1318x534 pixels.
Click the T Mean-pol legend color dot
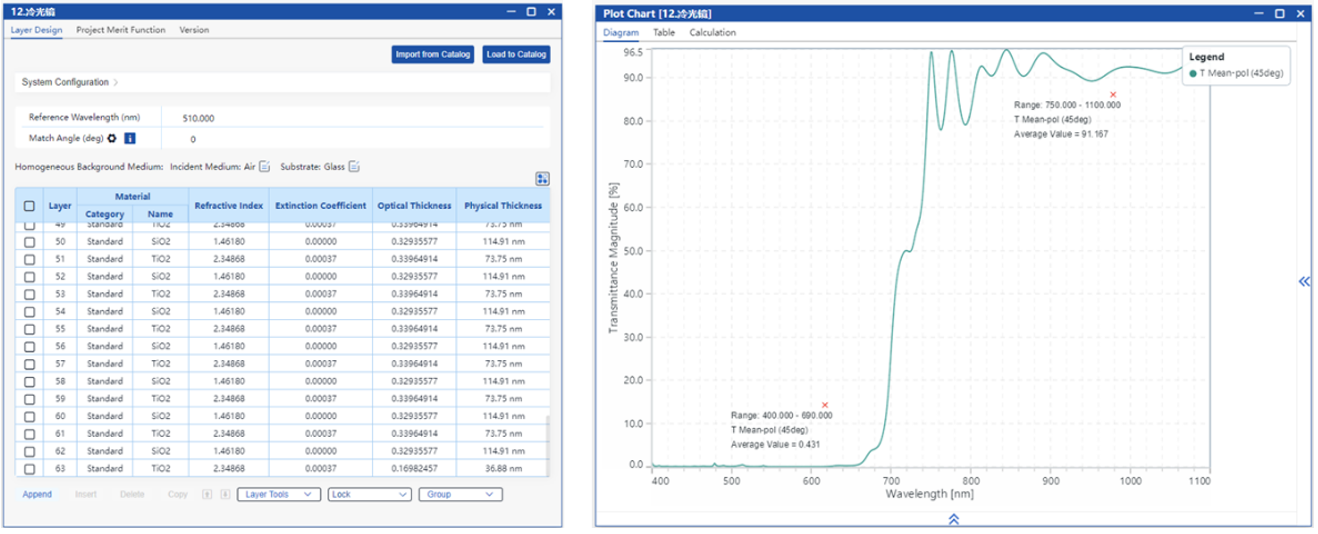point(1193,73)
